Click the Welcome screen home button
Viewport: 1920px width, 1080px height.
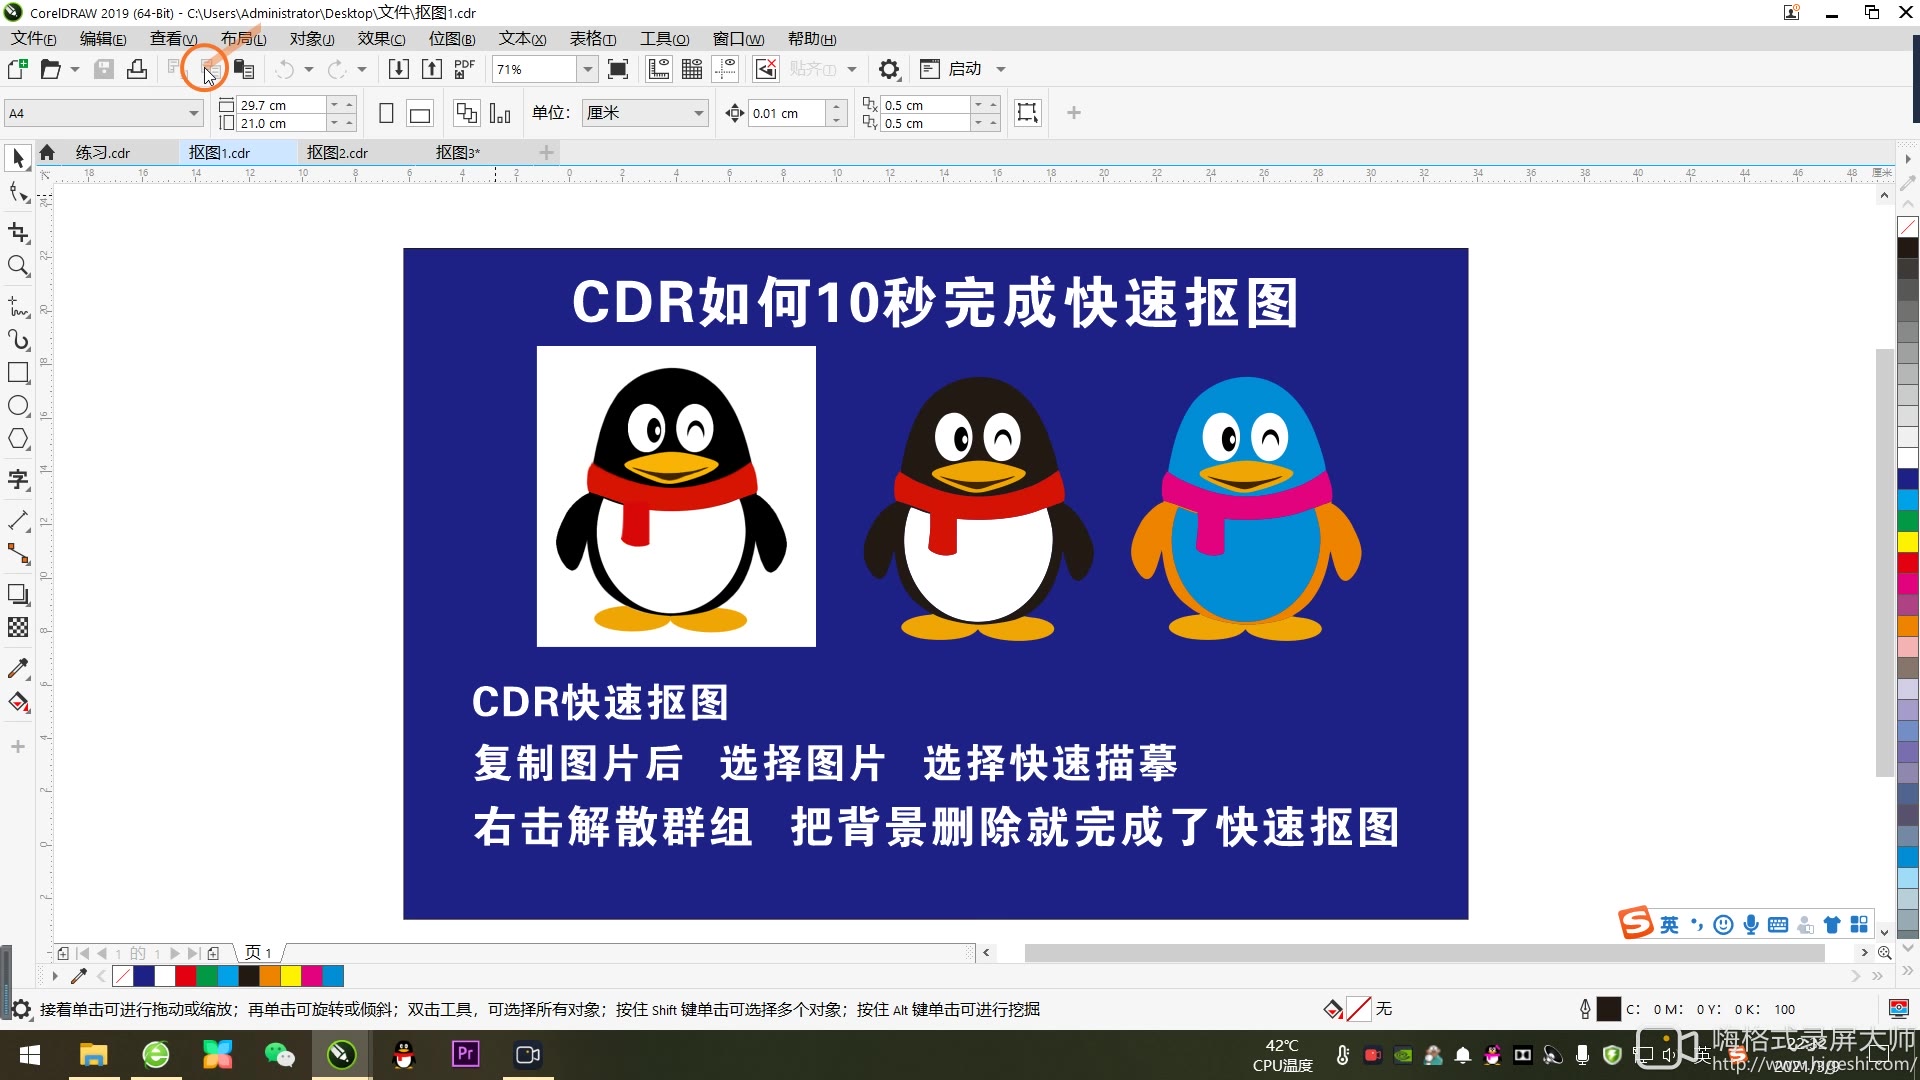tap(46, 153)
